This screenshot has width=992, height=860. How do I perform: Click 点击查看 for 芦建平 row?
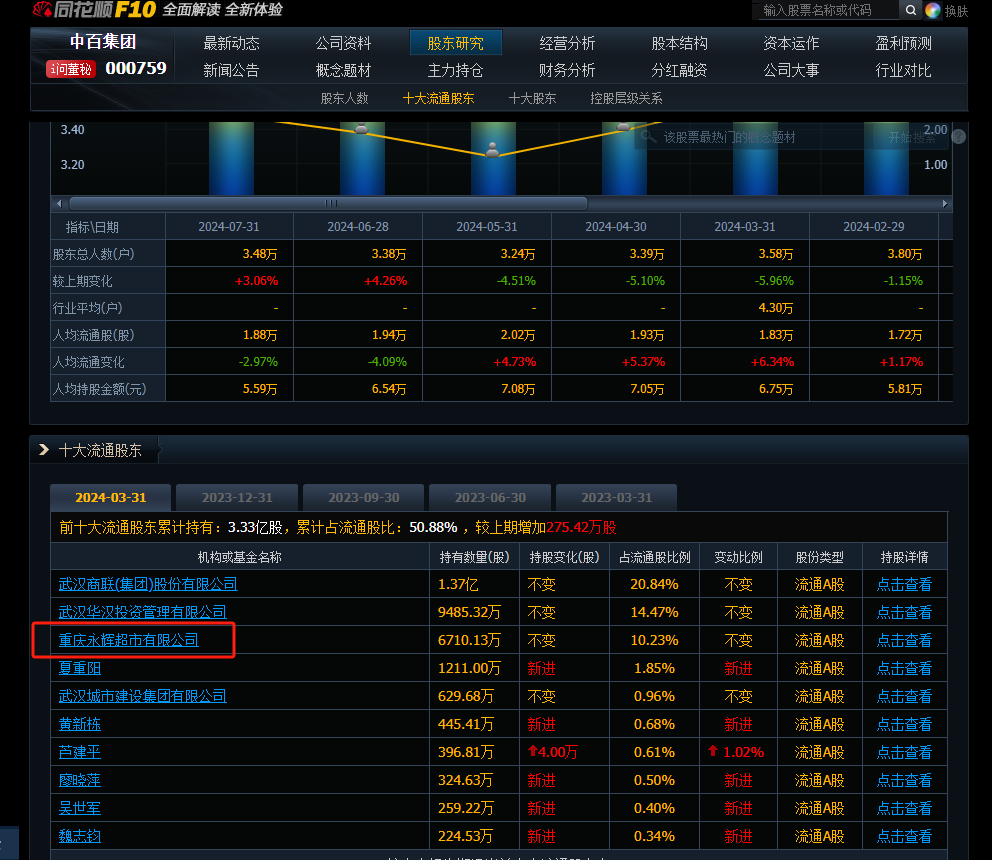click(904, 752)
